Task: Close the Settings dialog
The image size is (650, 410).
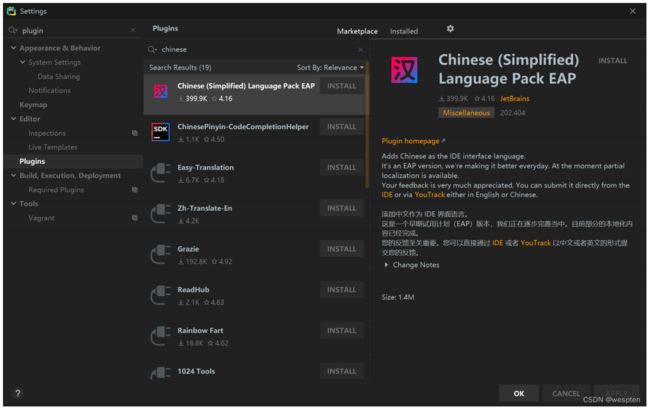Action: (x=633, y=11)
